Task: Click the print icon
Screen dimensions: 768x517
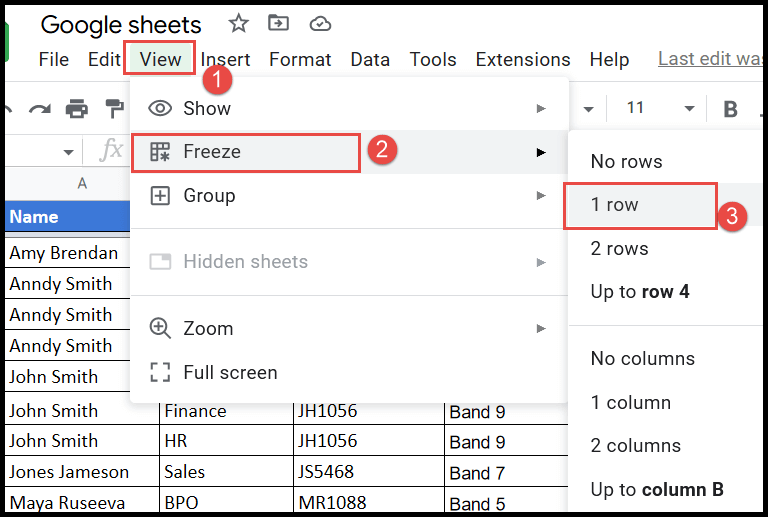Action: pos(77,108)
